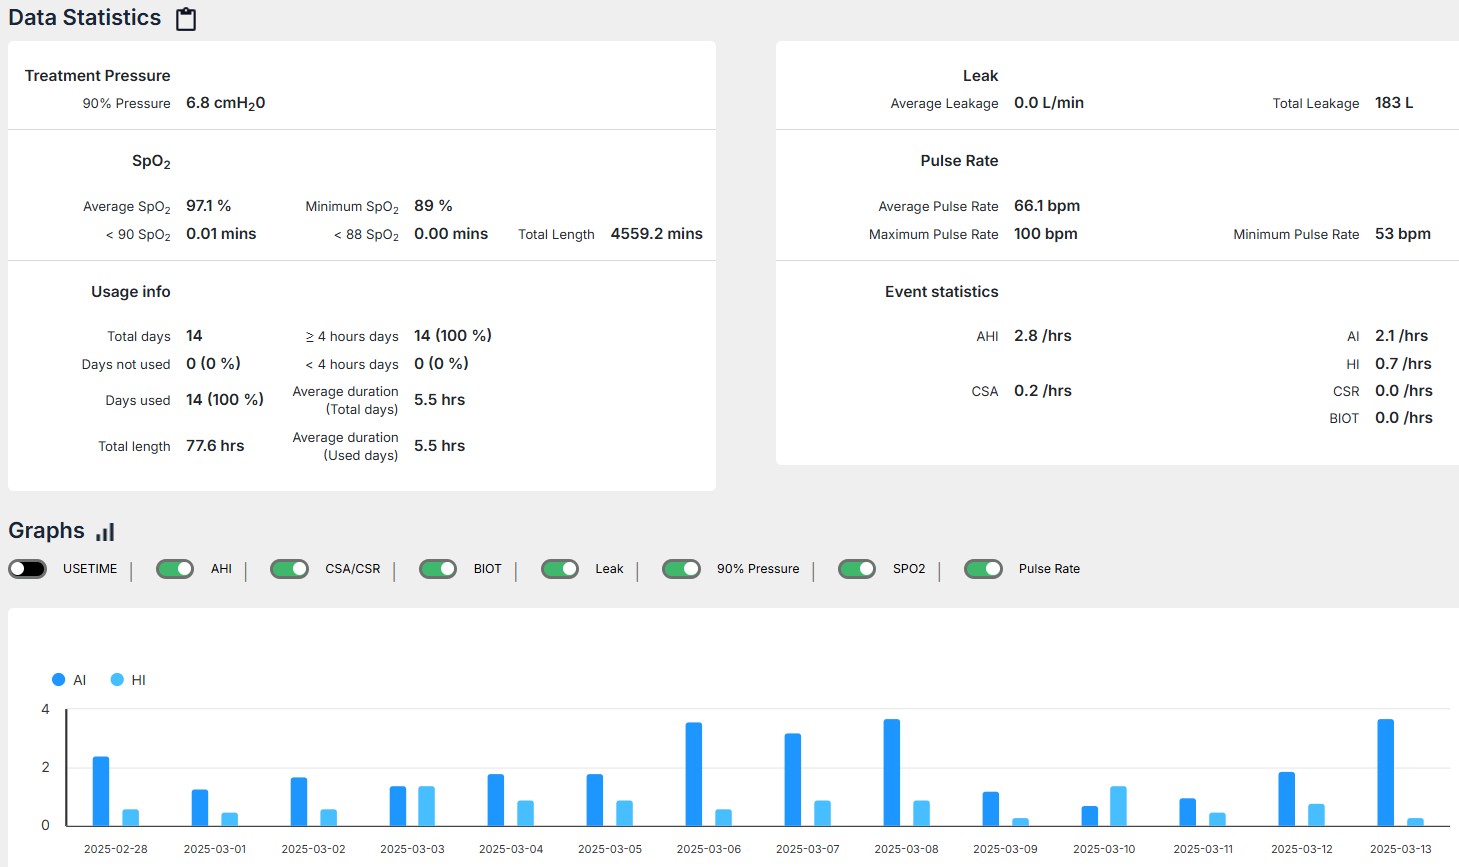Disable the SPO2 graph toggle
The image size is (1459, 867).
coord(857,569)
